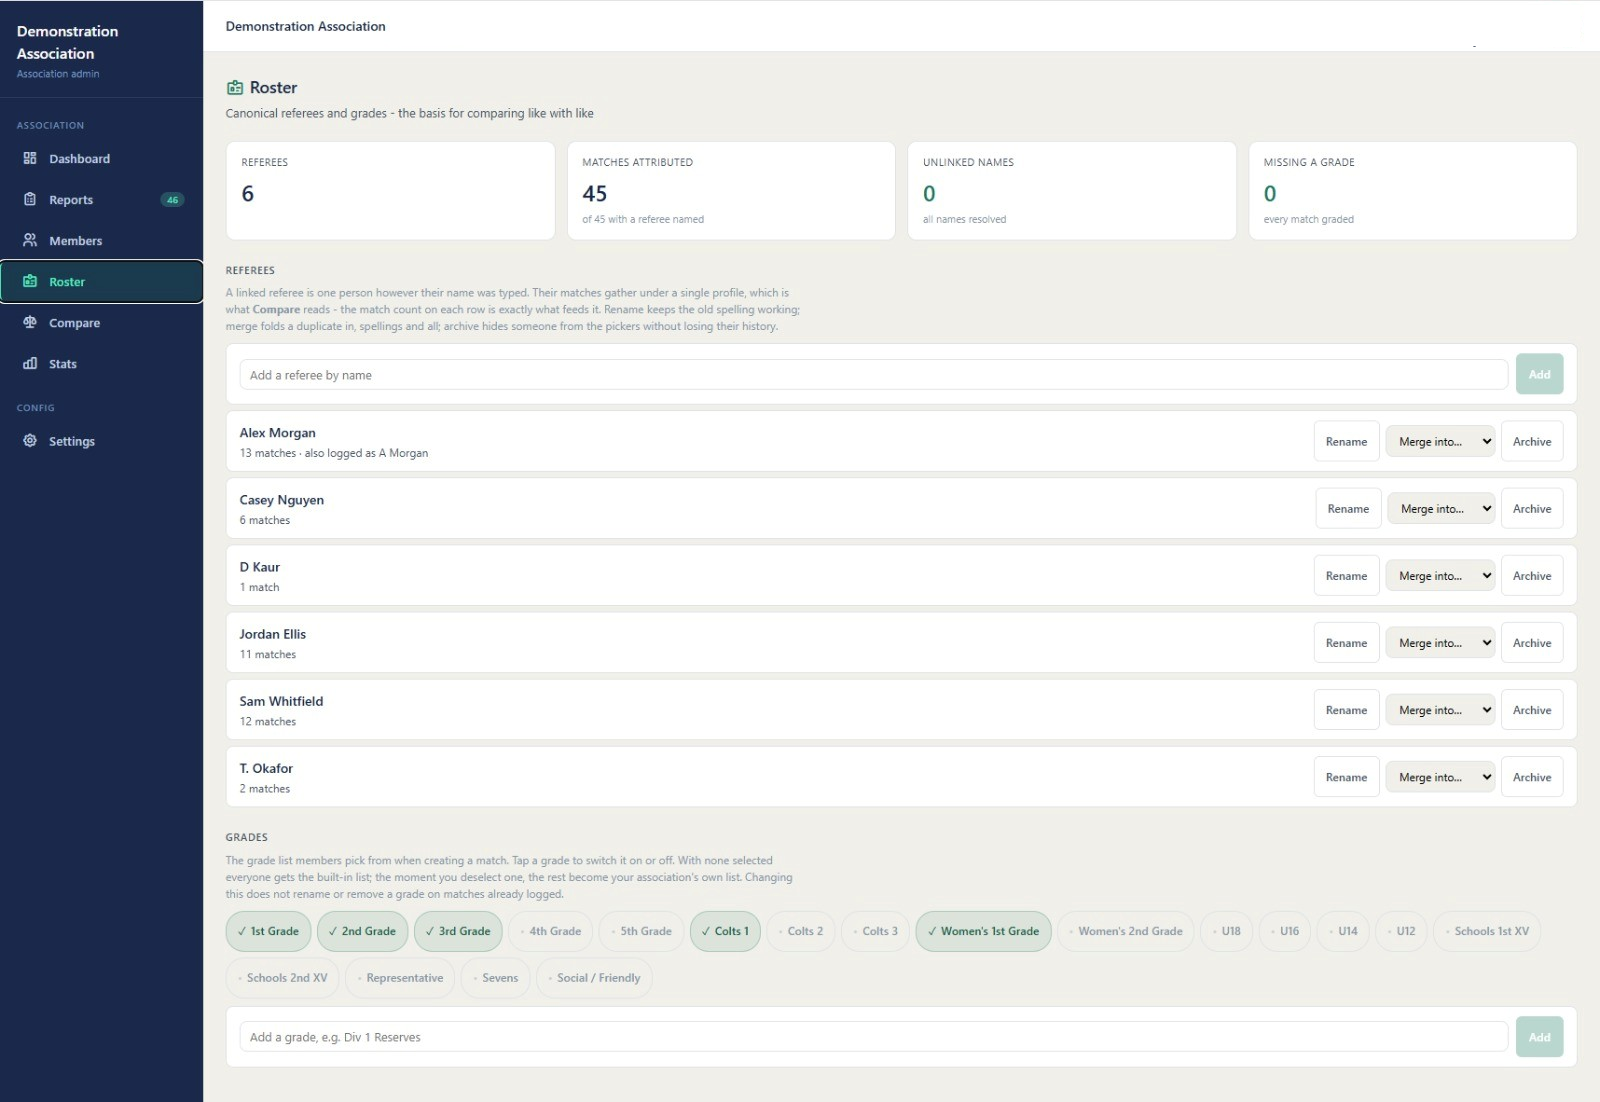Focus the Add a referee by name field
This screenshot has width=1600, height=1102.
[873, 374]
